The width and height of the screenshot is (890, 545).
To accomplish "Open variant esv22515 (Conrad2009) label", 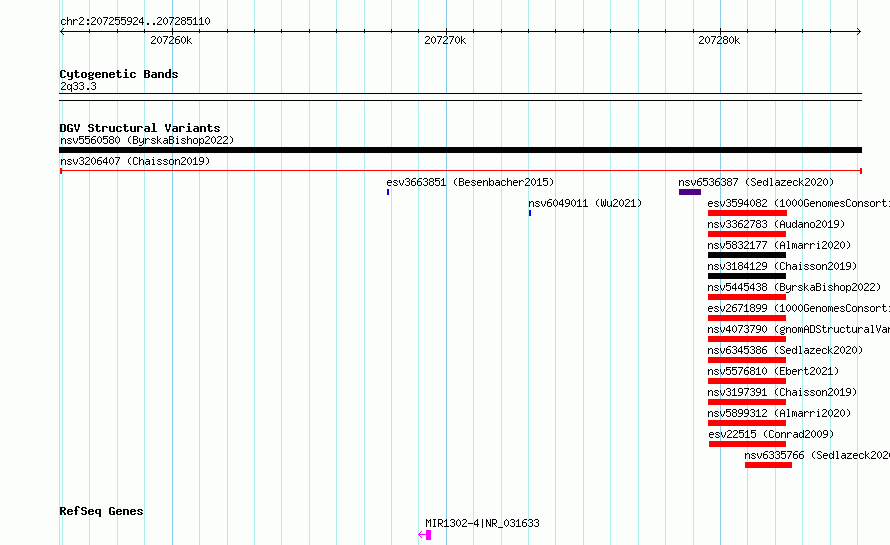I will (x=771, y=434).
